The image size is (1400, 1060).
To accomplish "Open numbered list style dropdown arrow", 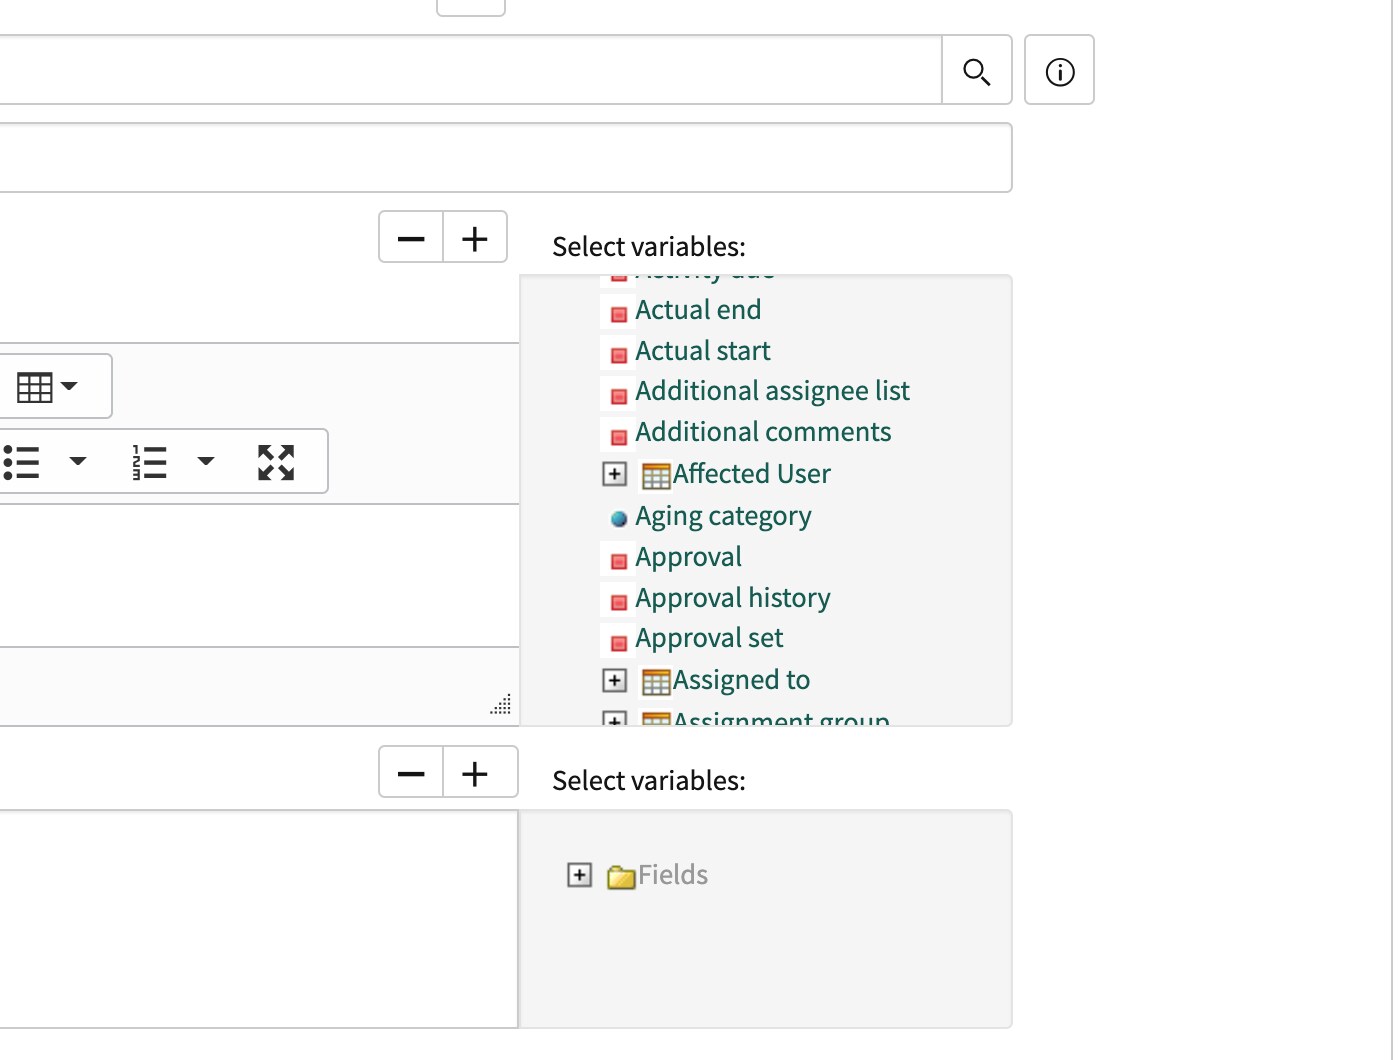I will click(206, 461).
